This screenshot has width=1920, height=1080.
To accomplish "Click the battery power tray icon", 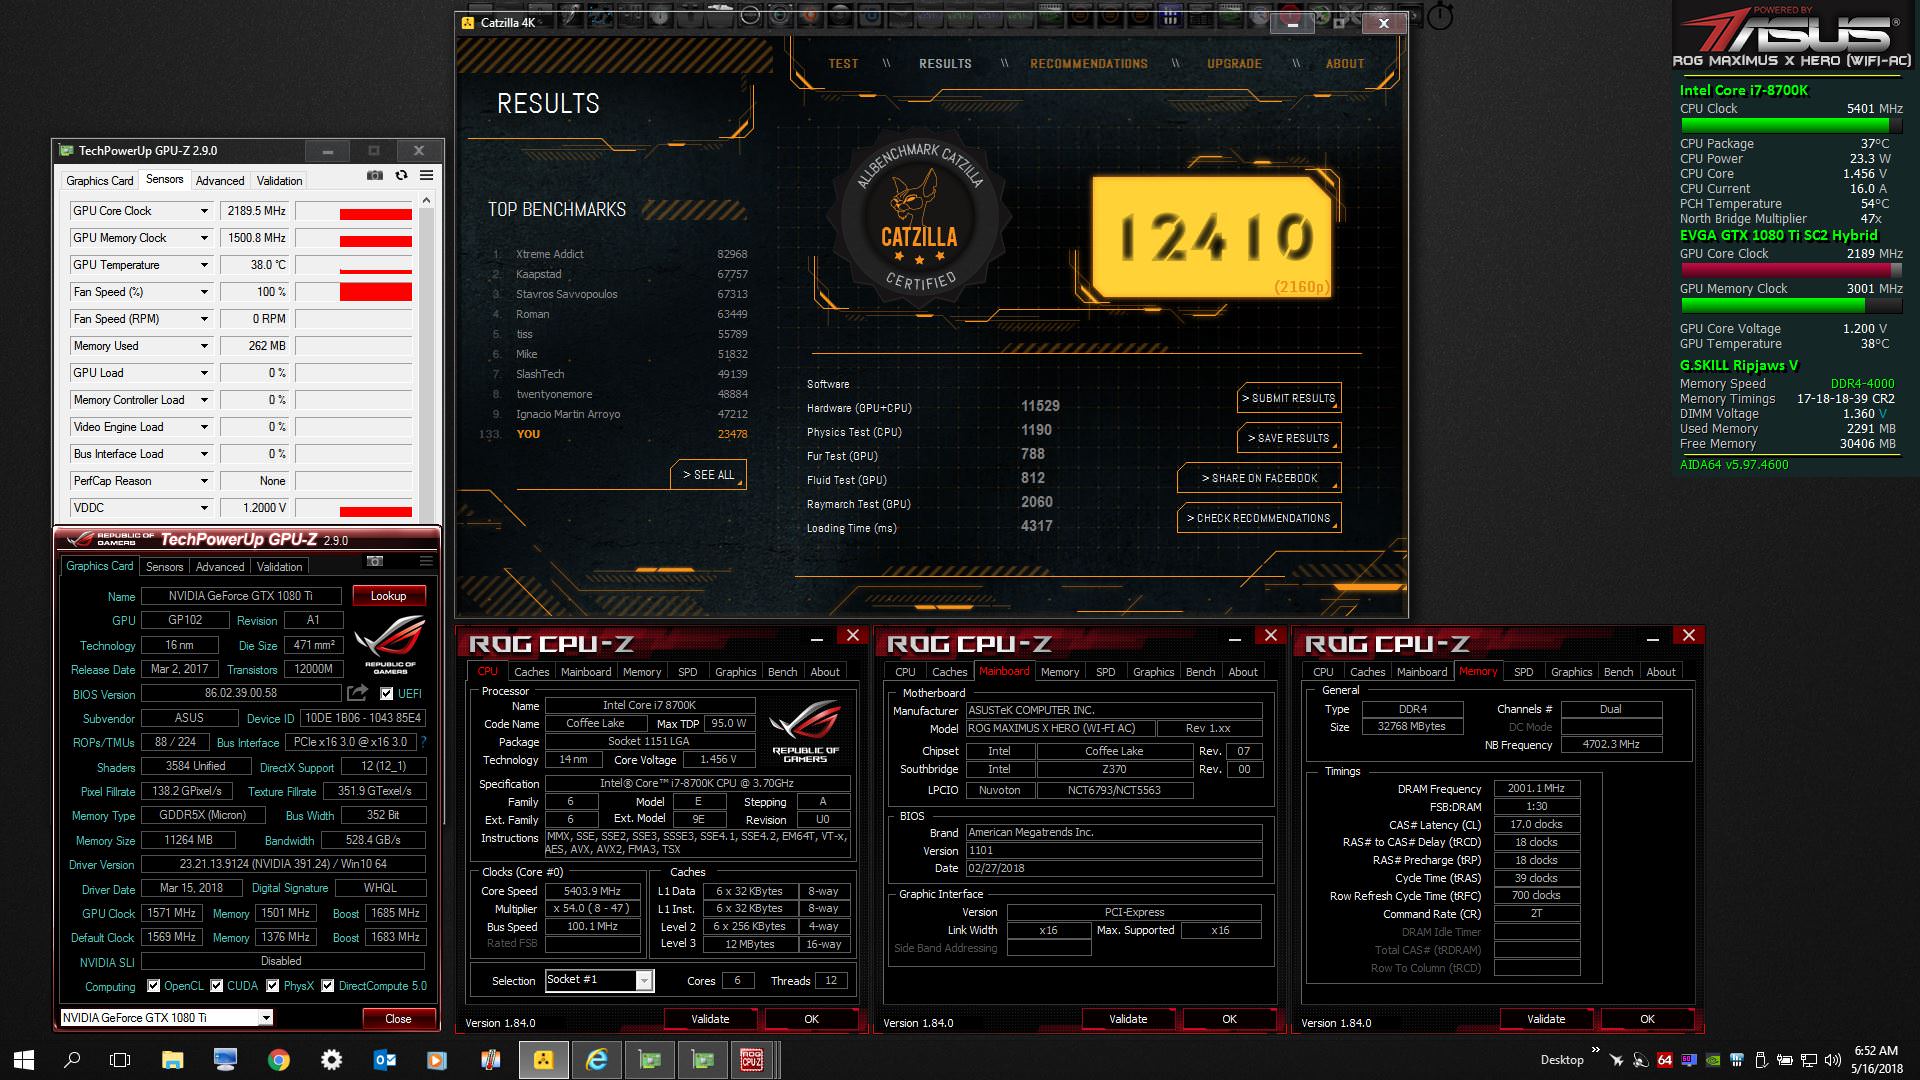I will click(x=1786, y=1060).
